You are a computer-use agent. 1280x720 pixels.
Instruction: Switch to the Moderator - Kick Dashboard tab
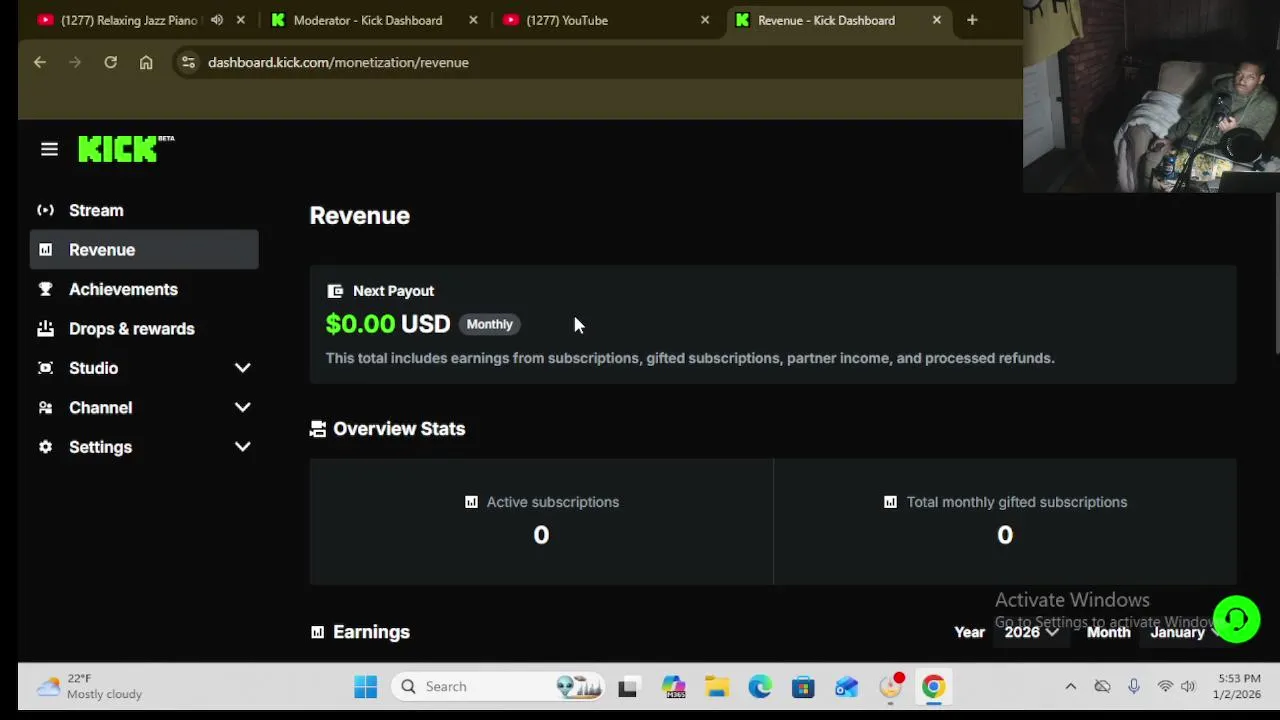tap(367, 20)
